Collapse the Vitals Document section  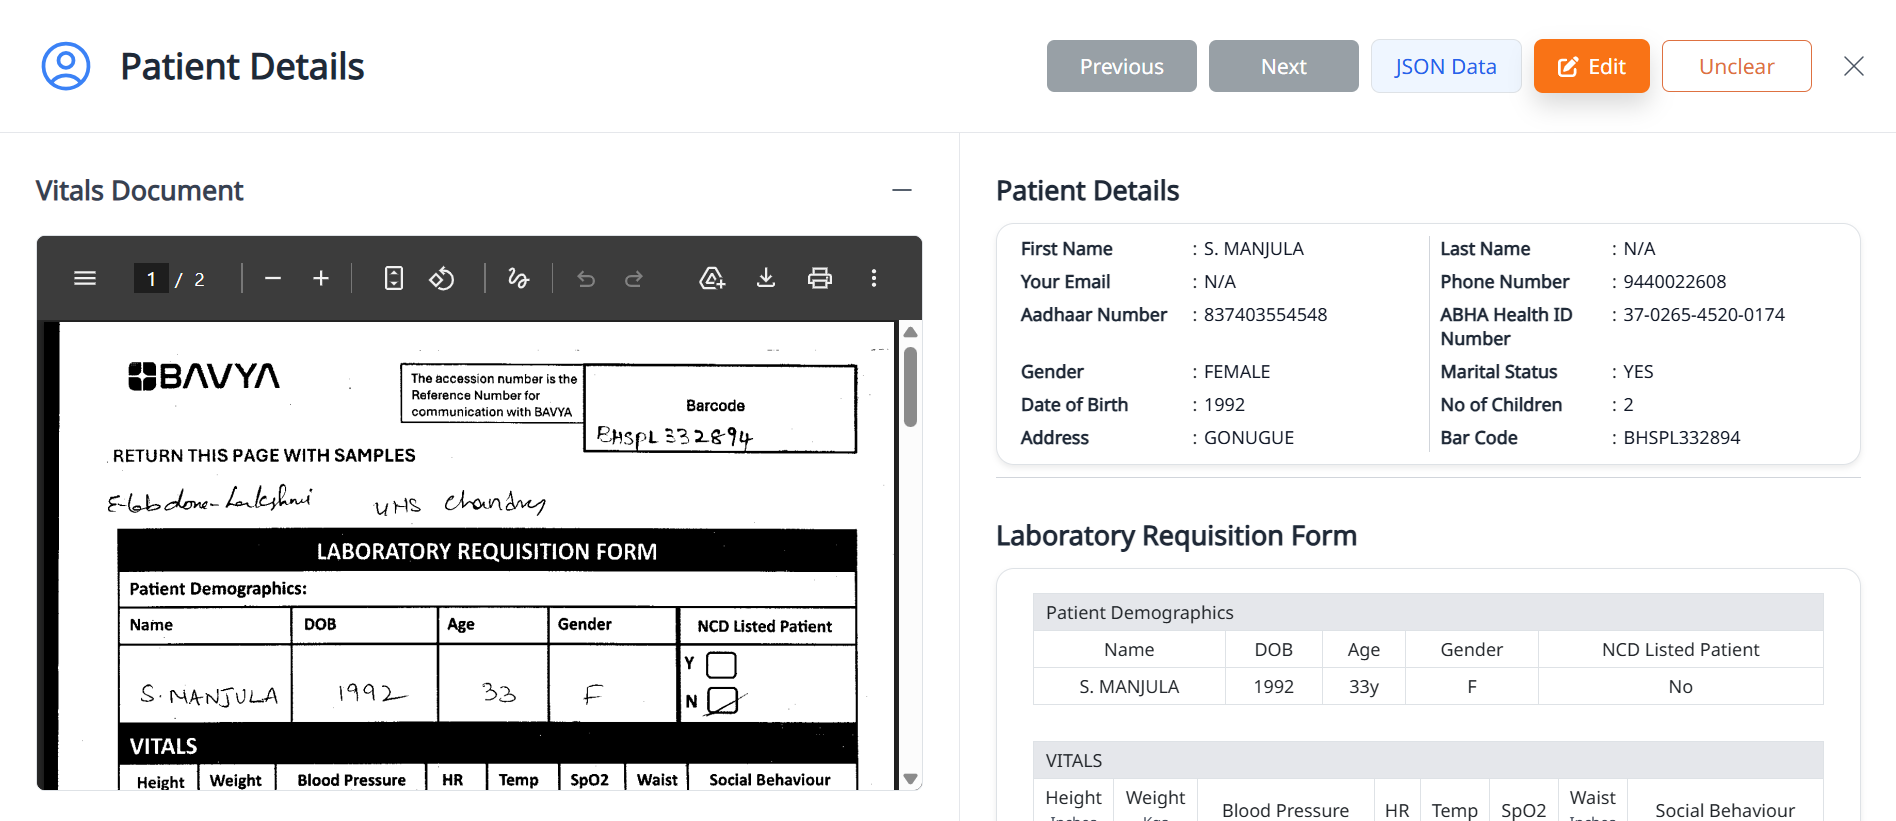click(902, 190)
